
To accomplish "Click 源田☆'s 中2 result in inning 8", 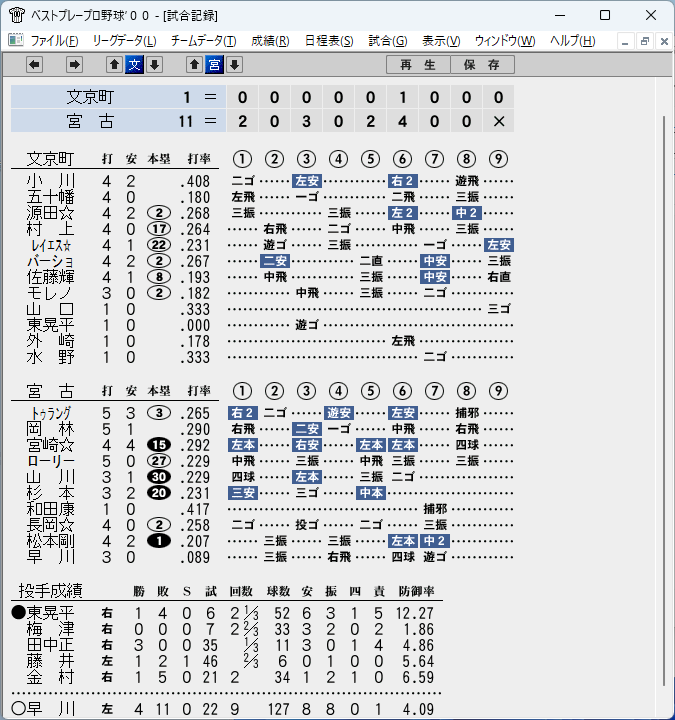I will point(467,213).
